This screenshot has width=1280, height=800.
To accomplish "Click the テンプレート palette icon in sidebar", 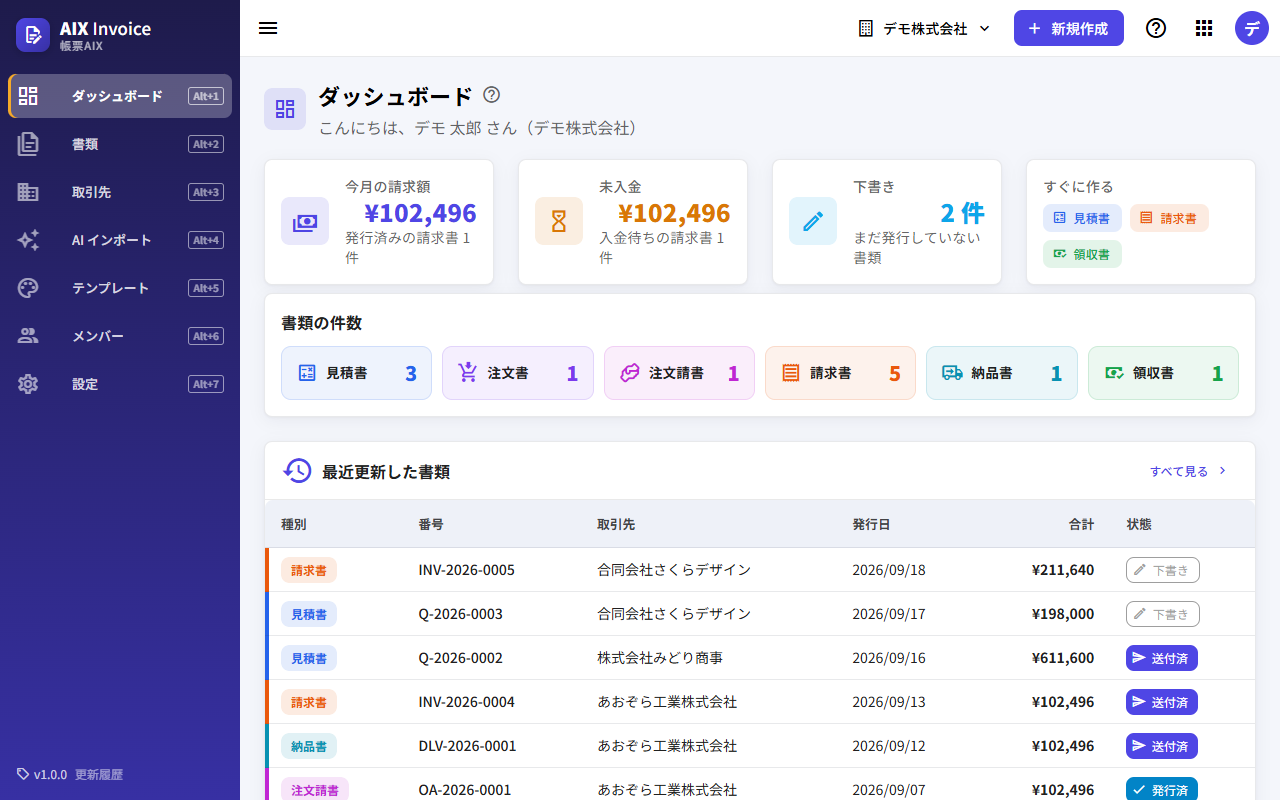I will pos(28,288).
